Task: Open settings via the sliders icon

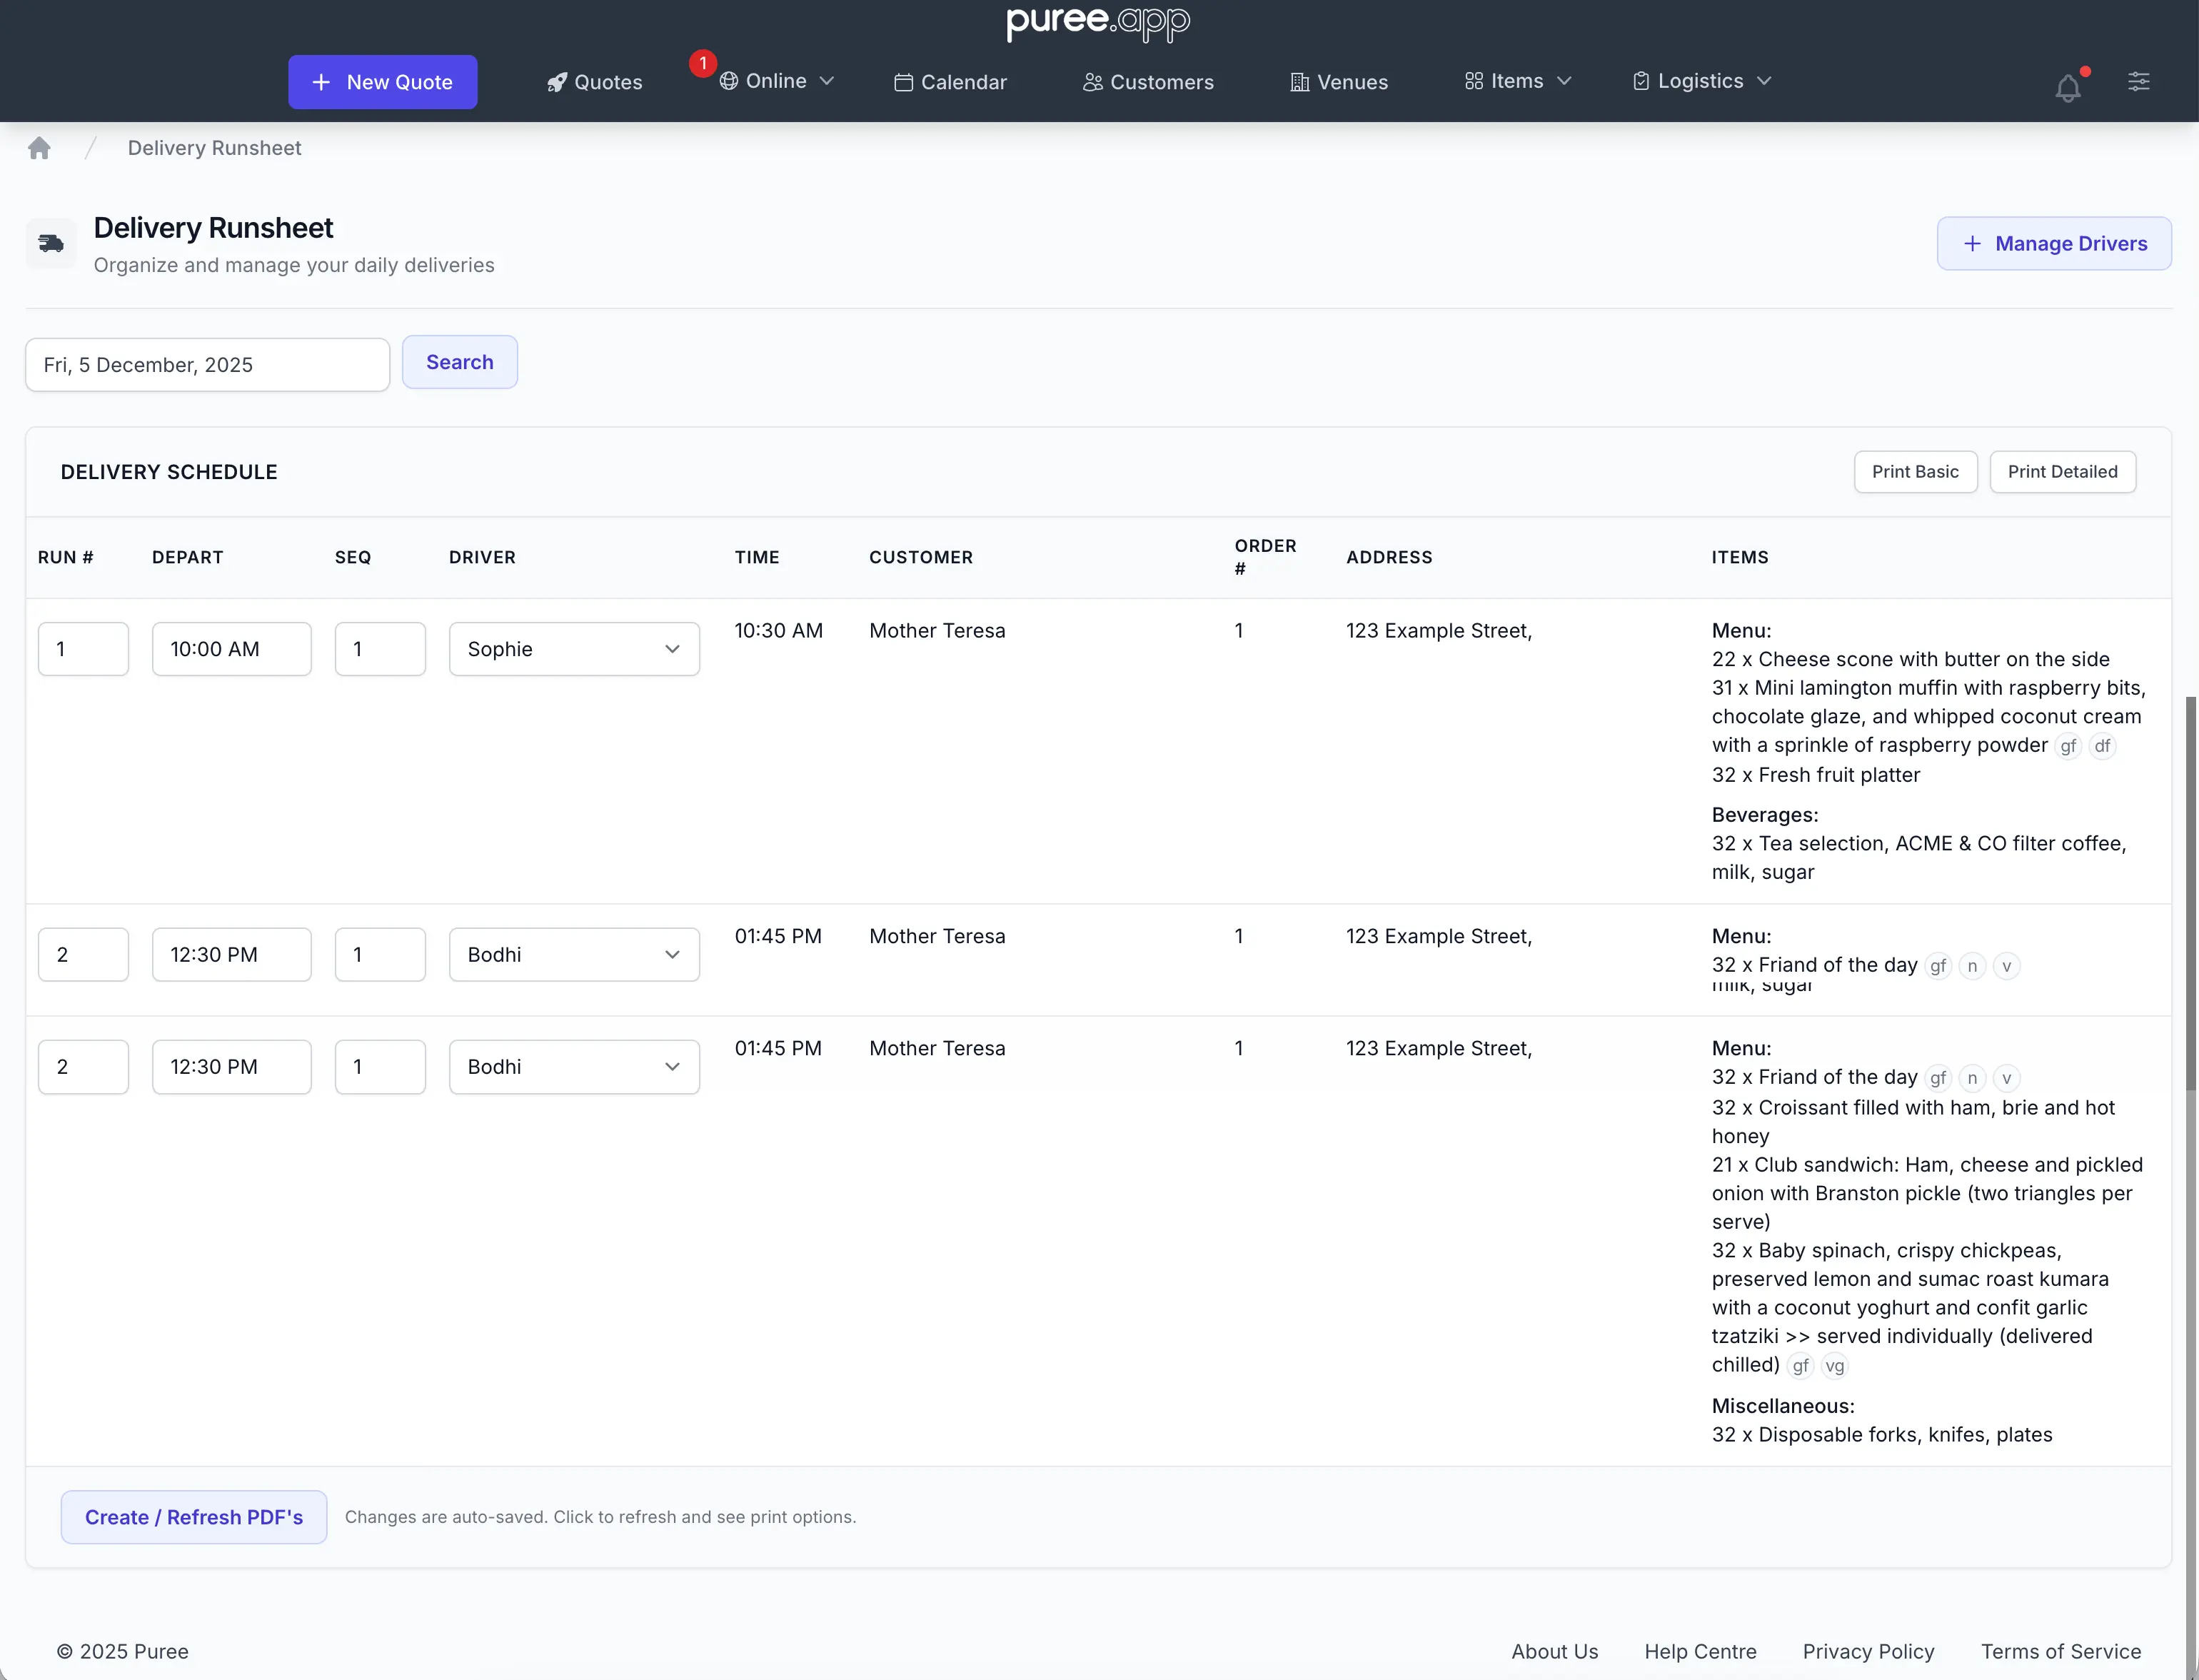Action: click(2138, 82)
